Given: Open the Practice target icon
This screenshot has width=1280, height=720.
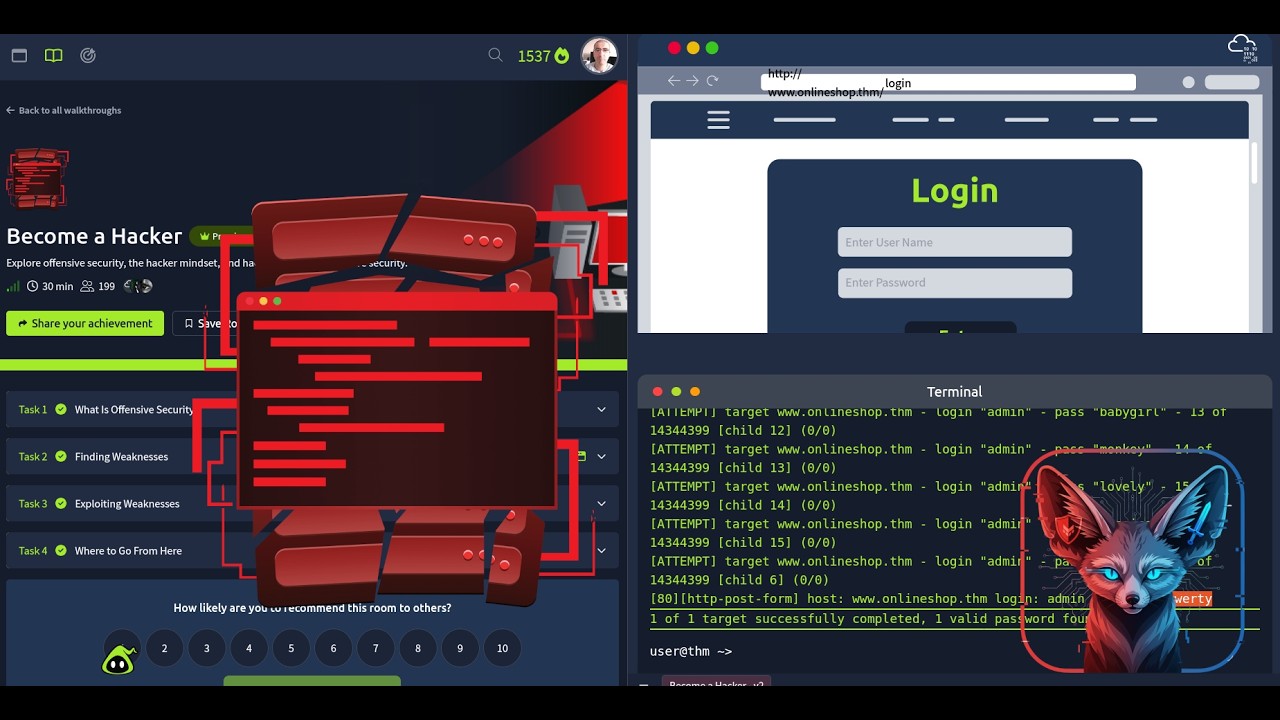Looking at the screenshot, I should click(x=88, y=56).
